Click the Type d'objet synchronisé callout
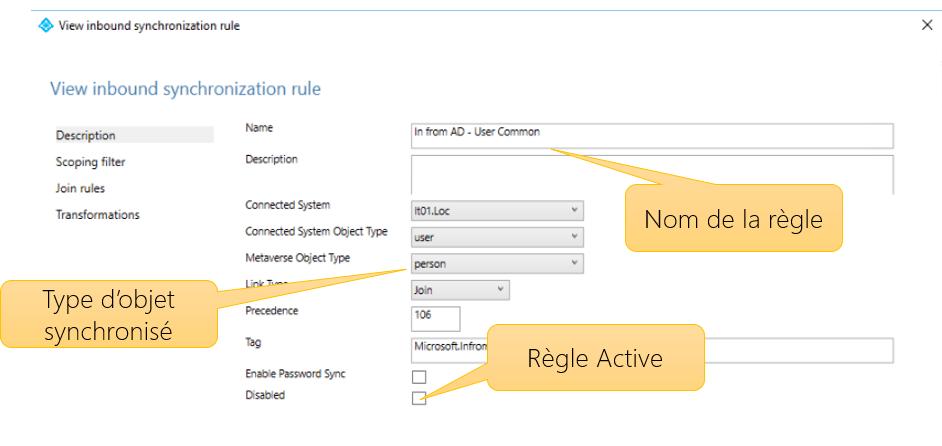Image resolution: width=942 pixels, height=446 pixels. [x=108, y=314]
